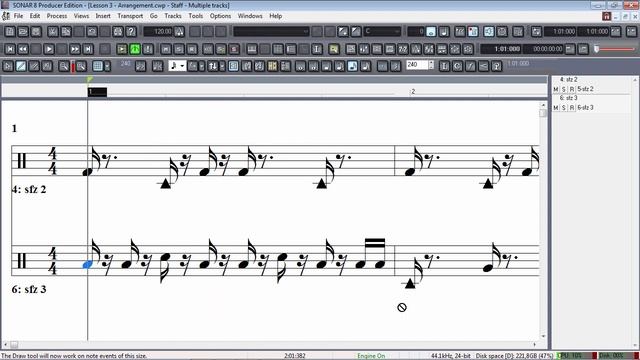Screen dimensions: 640x360
Task: Open the wide dark marker dropdown
Action: tap(271, 31)
